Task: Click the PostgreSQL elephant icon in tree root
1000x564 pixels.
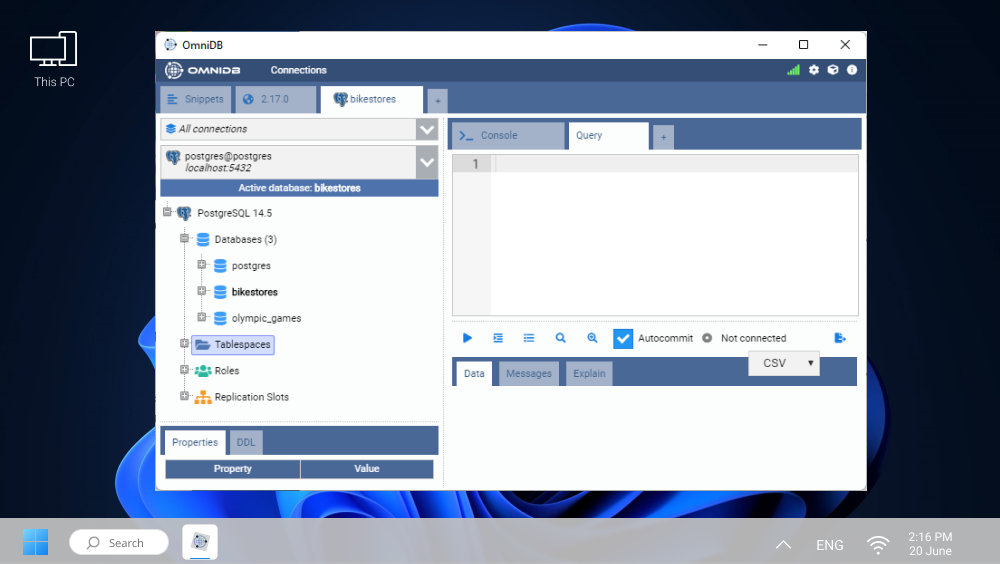Action: point(184,213)
